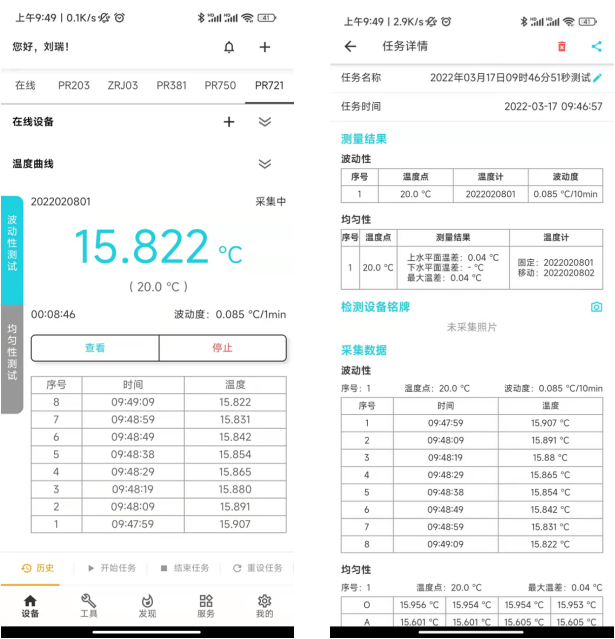Click device ID 2022020801 in left screen
The height and width of the screenshot is (639, 615).
(x=61, y=202)
